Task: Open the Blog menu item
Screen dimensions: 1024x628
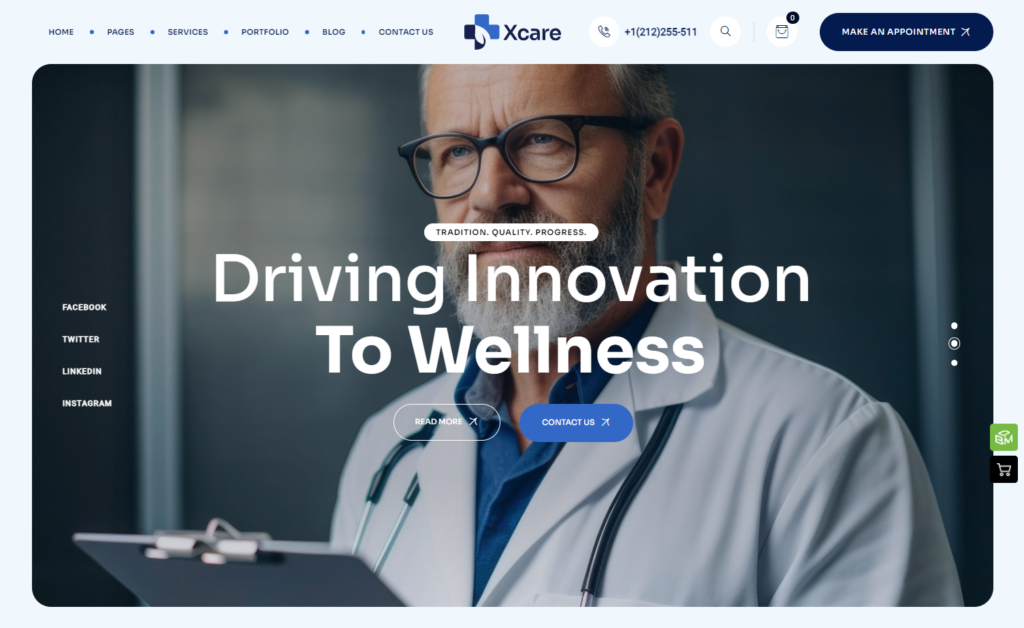Action: click(333, 32)
